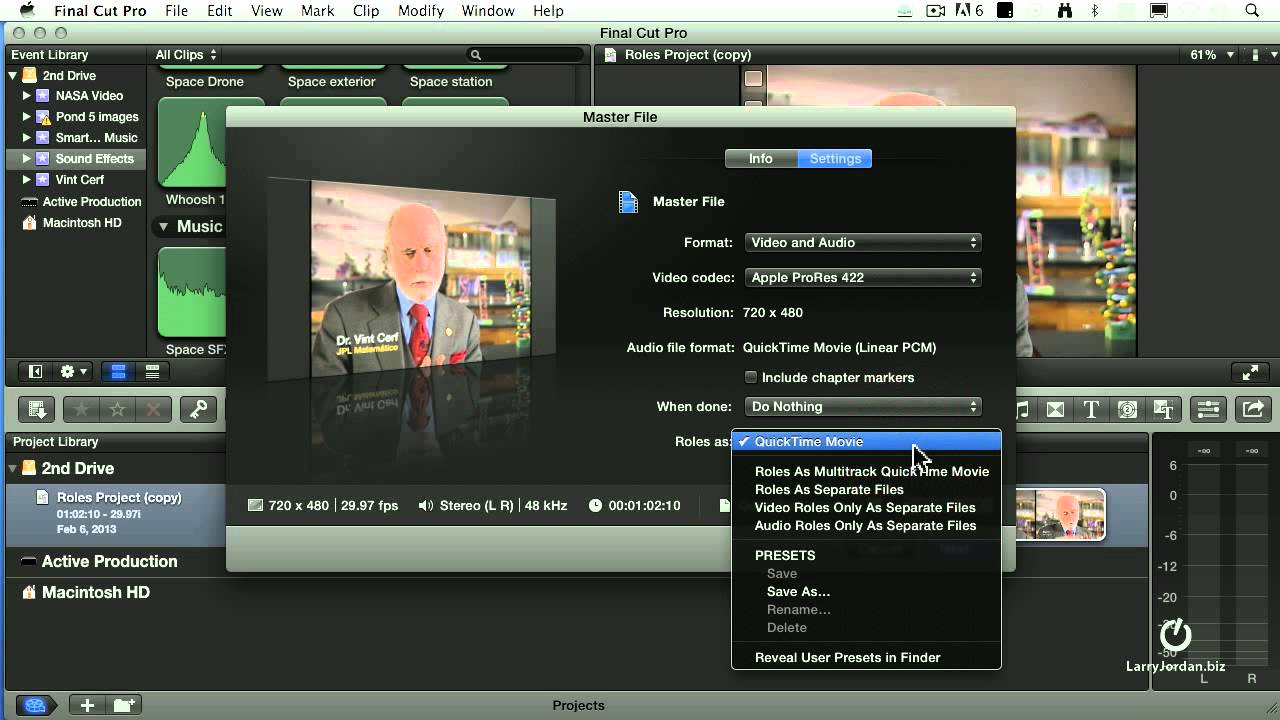
Task: Switch to the Settings tab
Action: [x=835, y=158]
